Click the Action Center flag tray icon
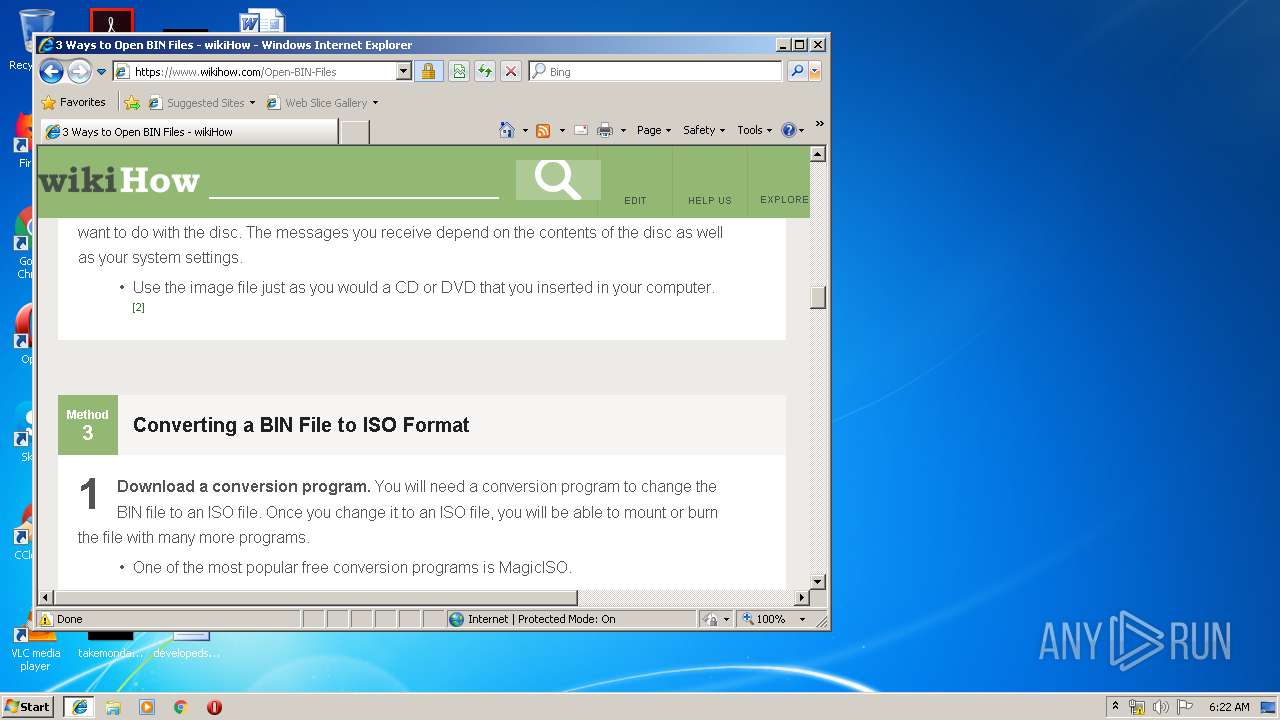The width and height of the screenshot is (1280, 720). (1185, 707)
